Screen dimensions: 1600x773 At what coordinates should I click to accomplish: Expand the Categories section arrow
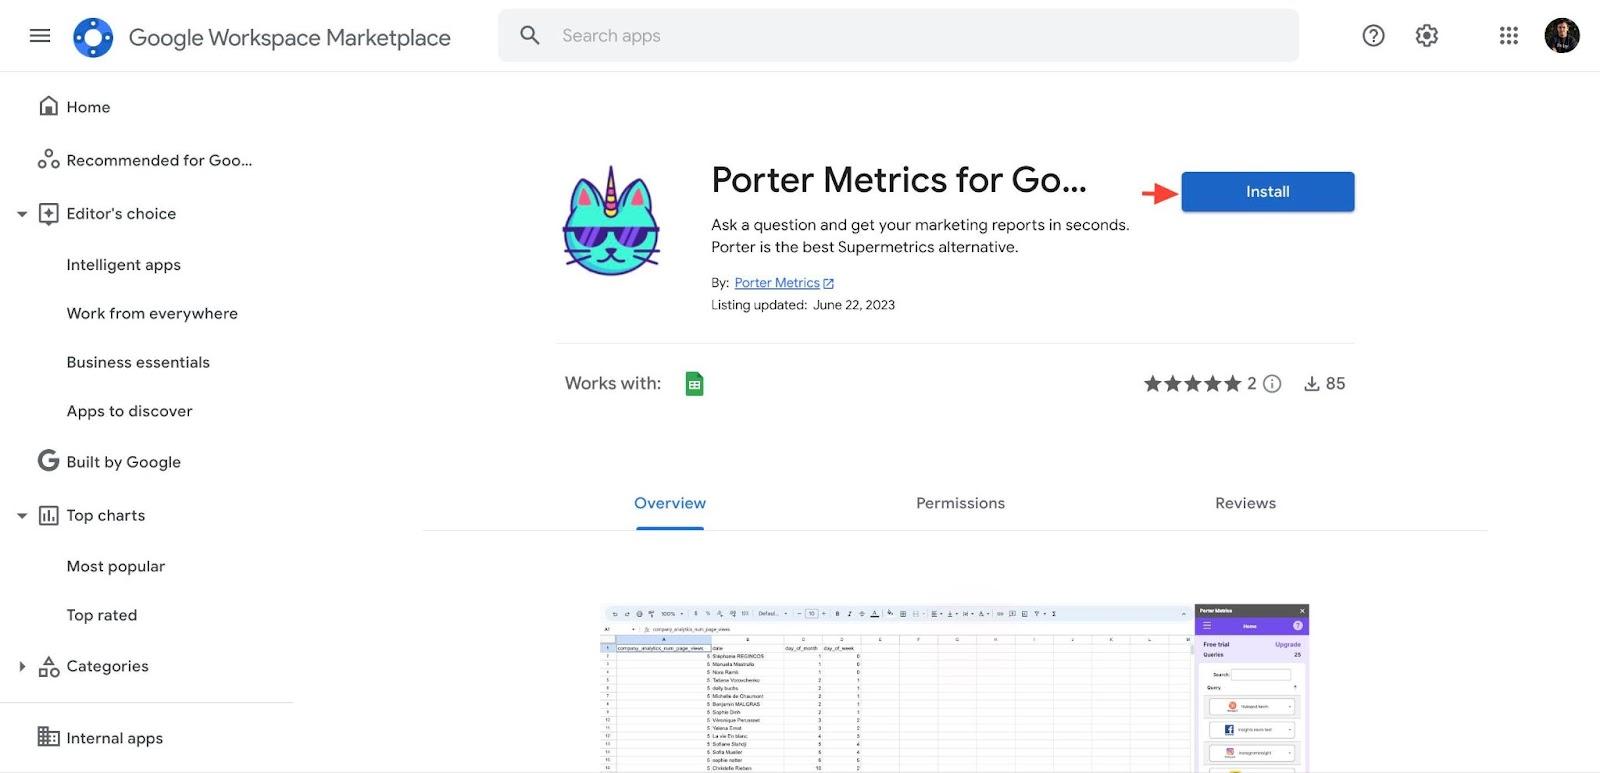click(22, 666)
